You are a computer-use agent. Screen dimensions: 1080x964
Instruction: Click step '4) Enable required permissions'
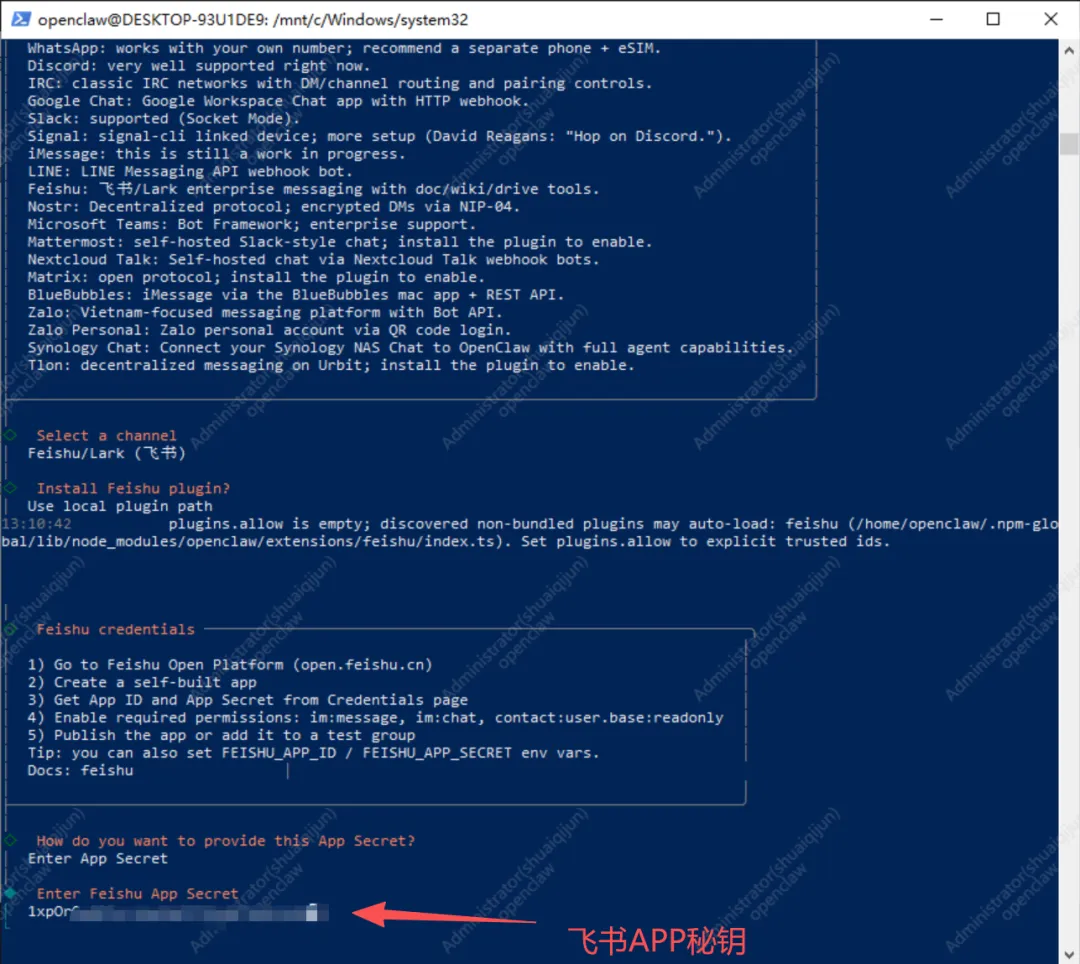pos(375,717)
